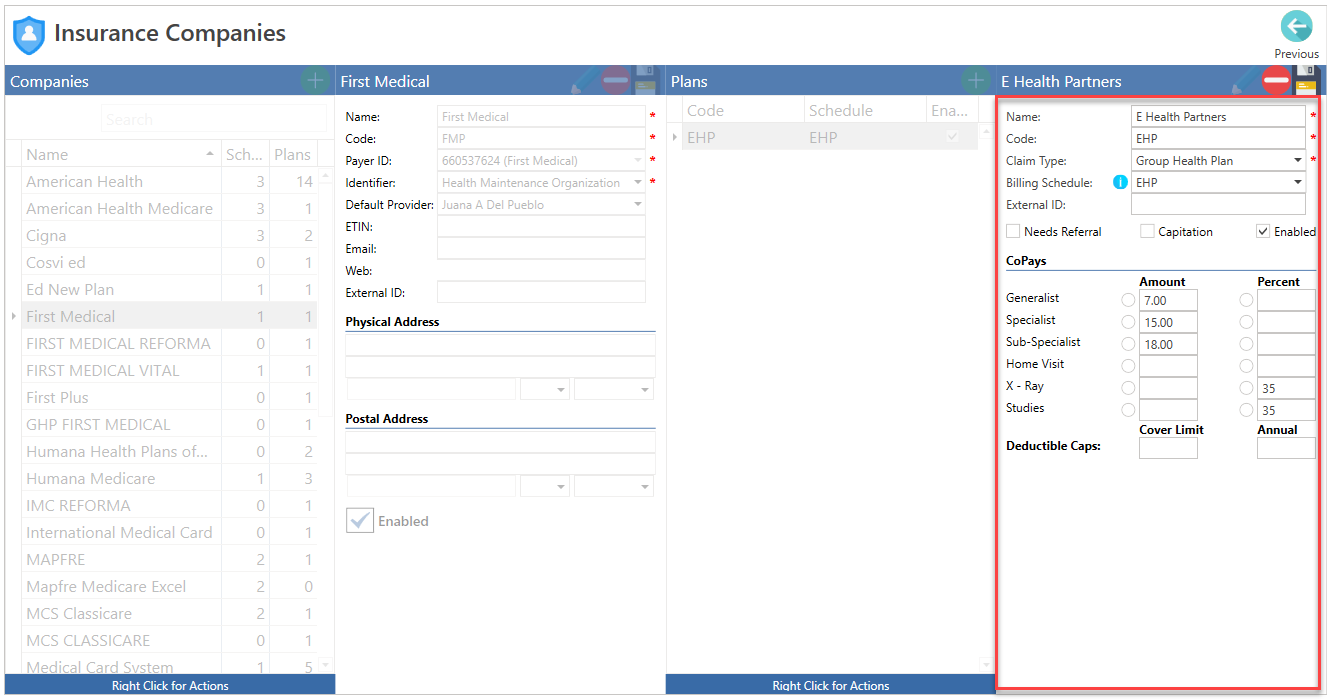Select the International Medical Card company row
The image size is (1332, 700).
169,533
